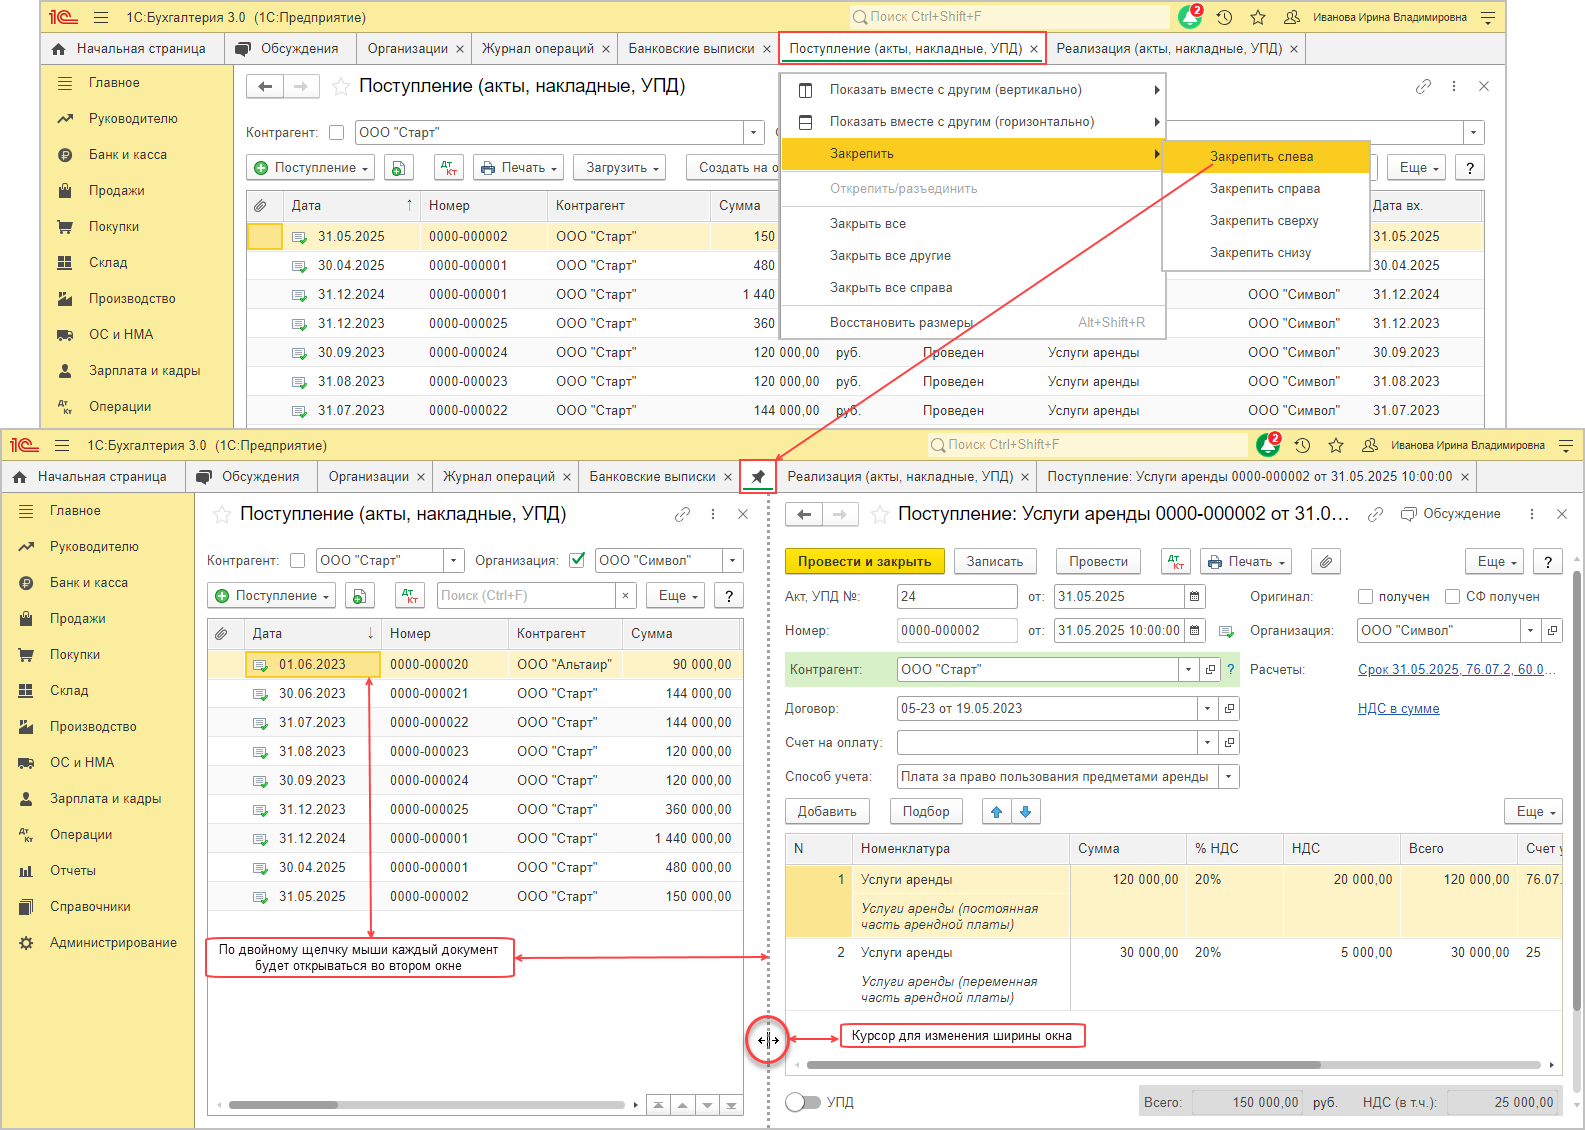Expand Организация dropdown in document form
This screenshot has width=1585, height=1130.
[1530, 631]
